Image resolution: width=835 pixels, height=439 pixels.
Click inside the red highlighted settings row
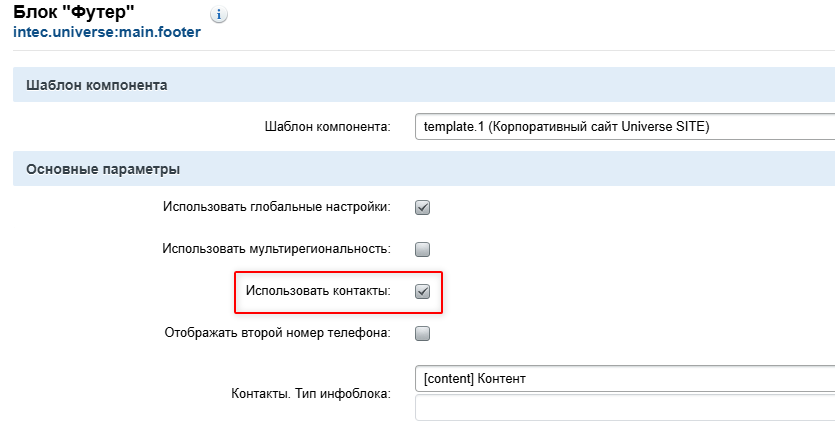coord(338,292)
